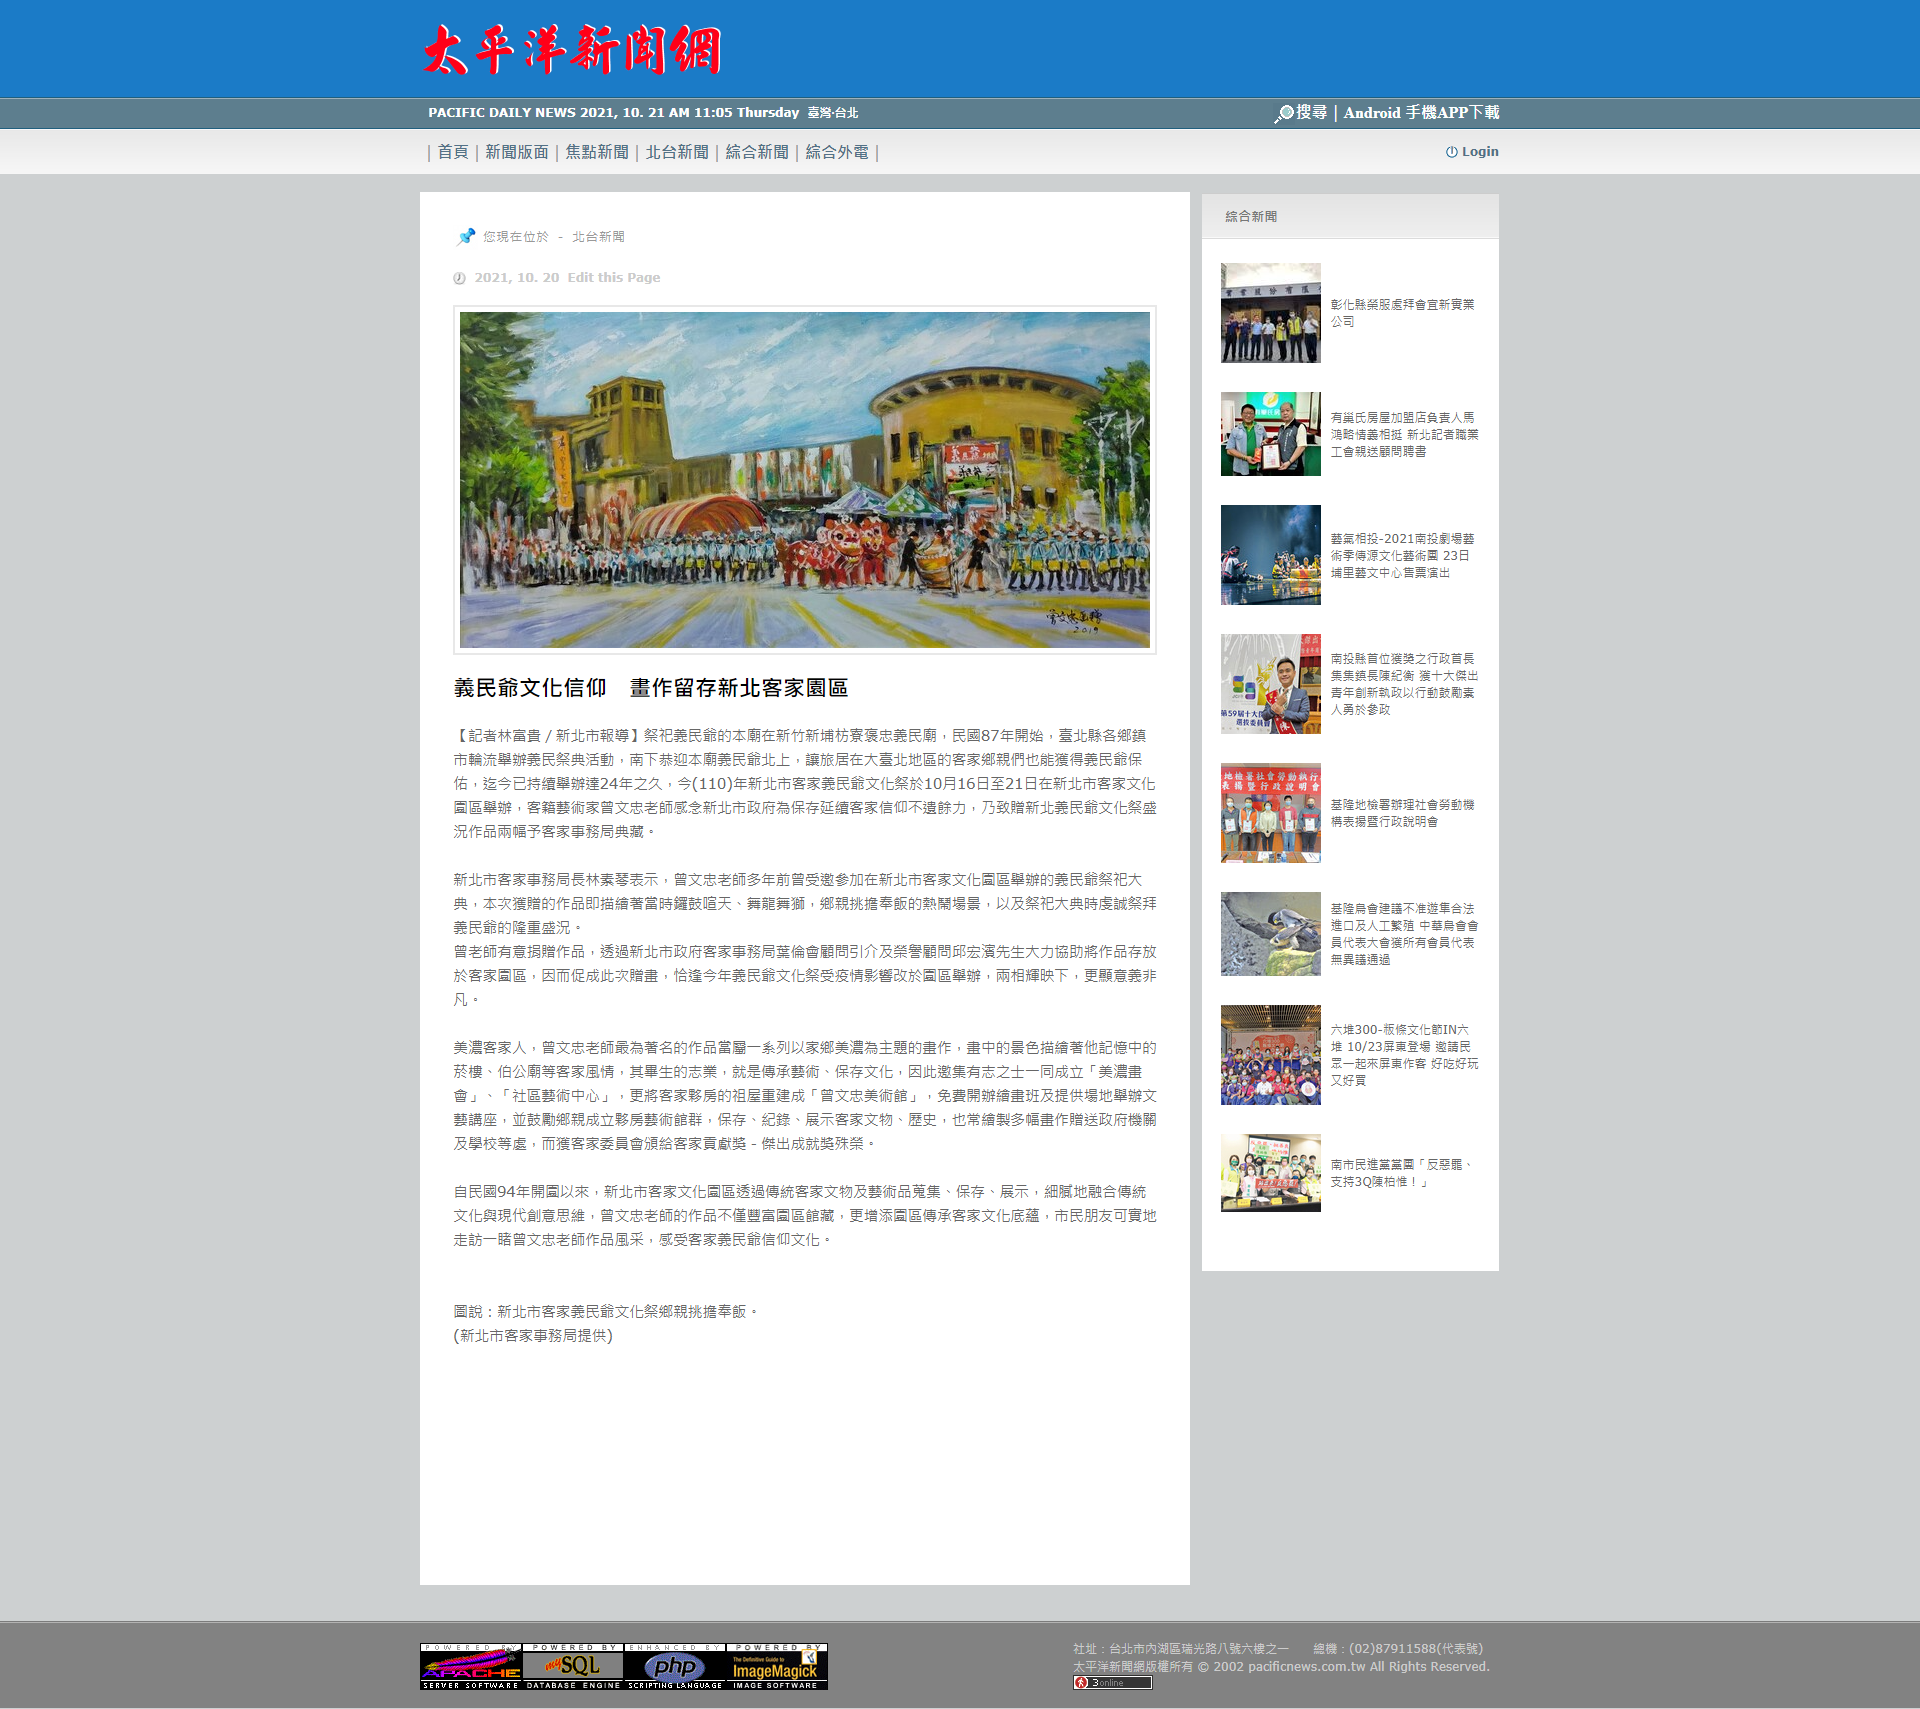Open 藝氣相投-2021南投劇場藝術季 headline
The height and width of the screenshot is (1709, 1920).
1402,555
